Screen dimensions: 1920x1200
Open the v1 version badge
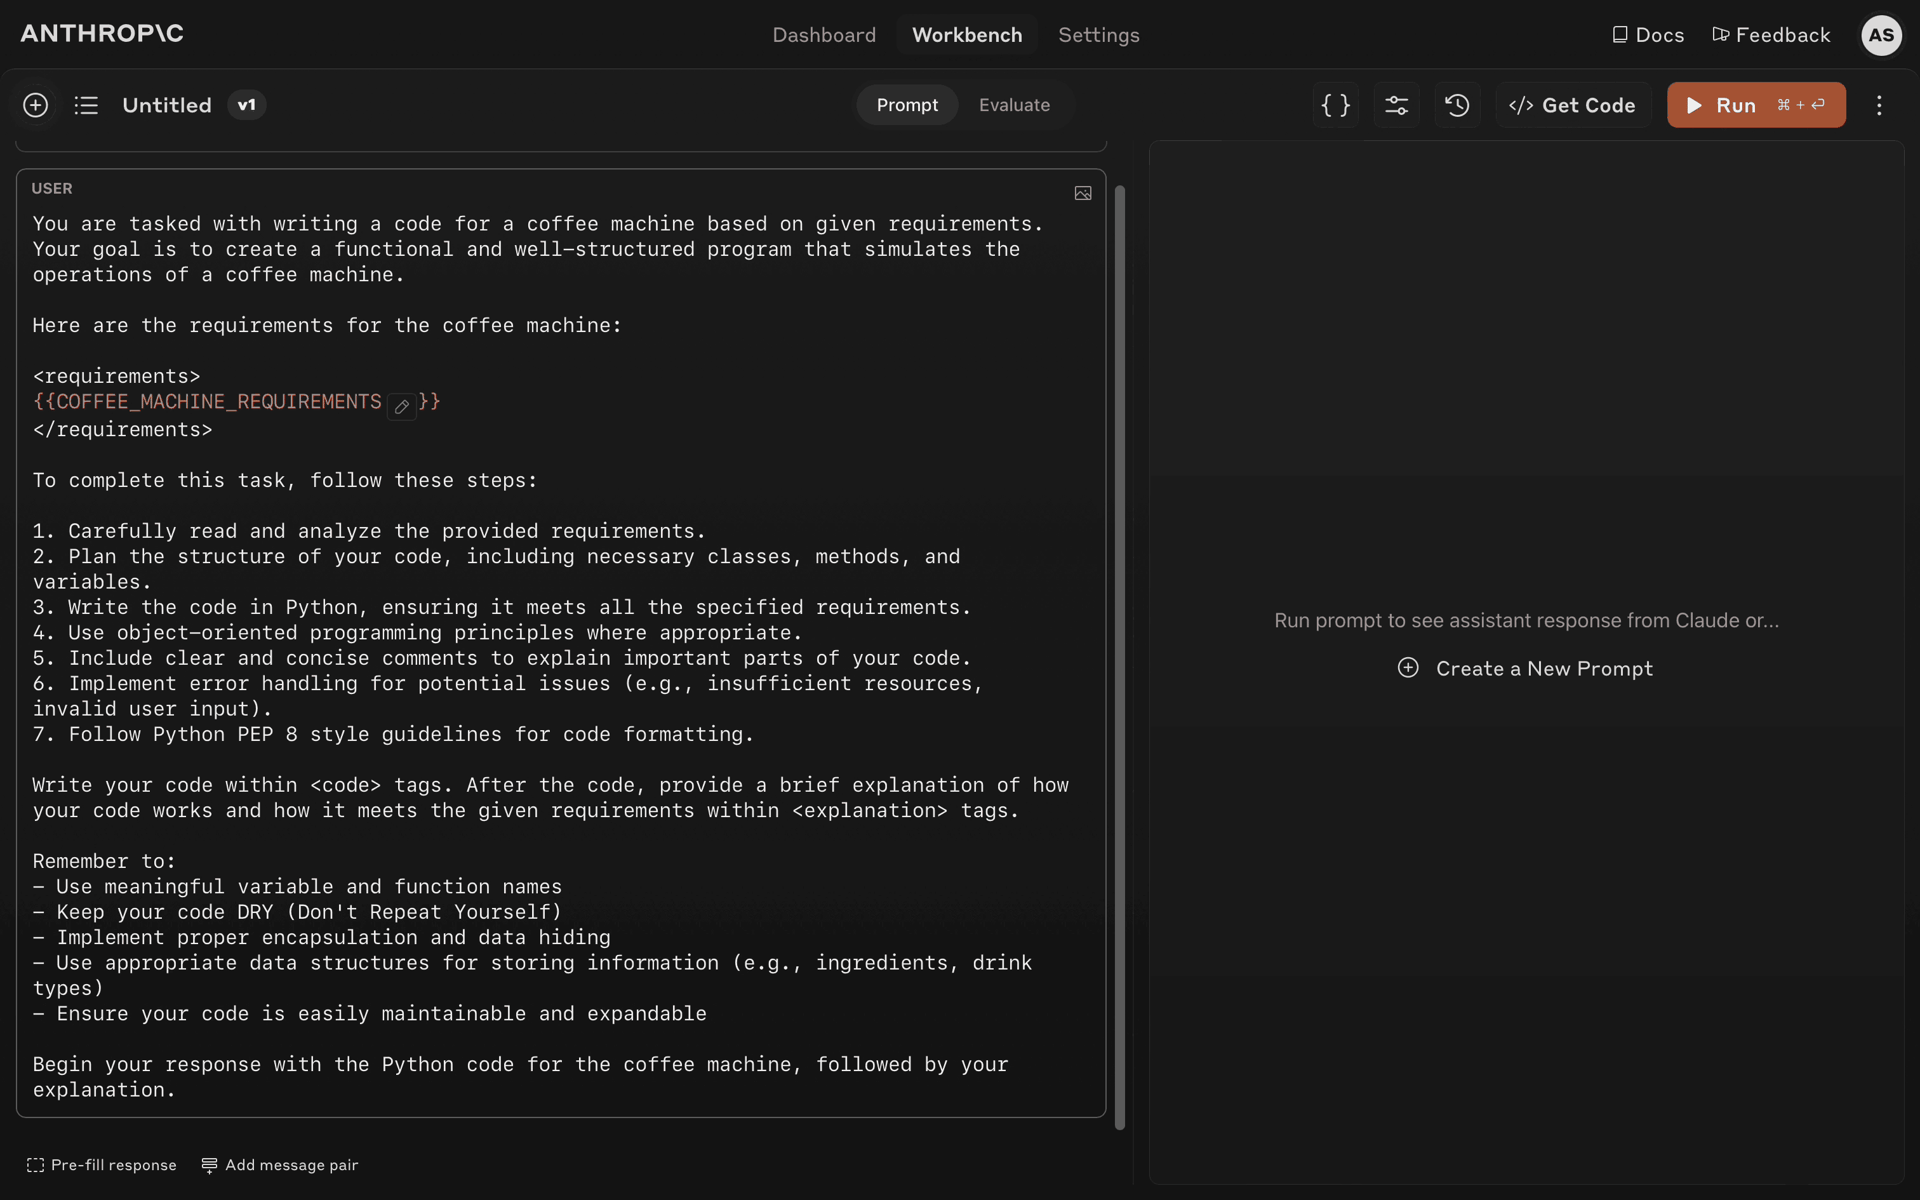tap(246, 105)
